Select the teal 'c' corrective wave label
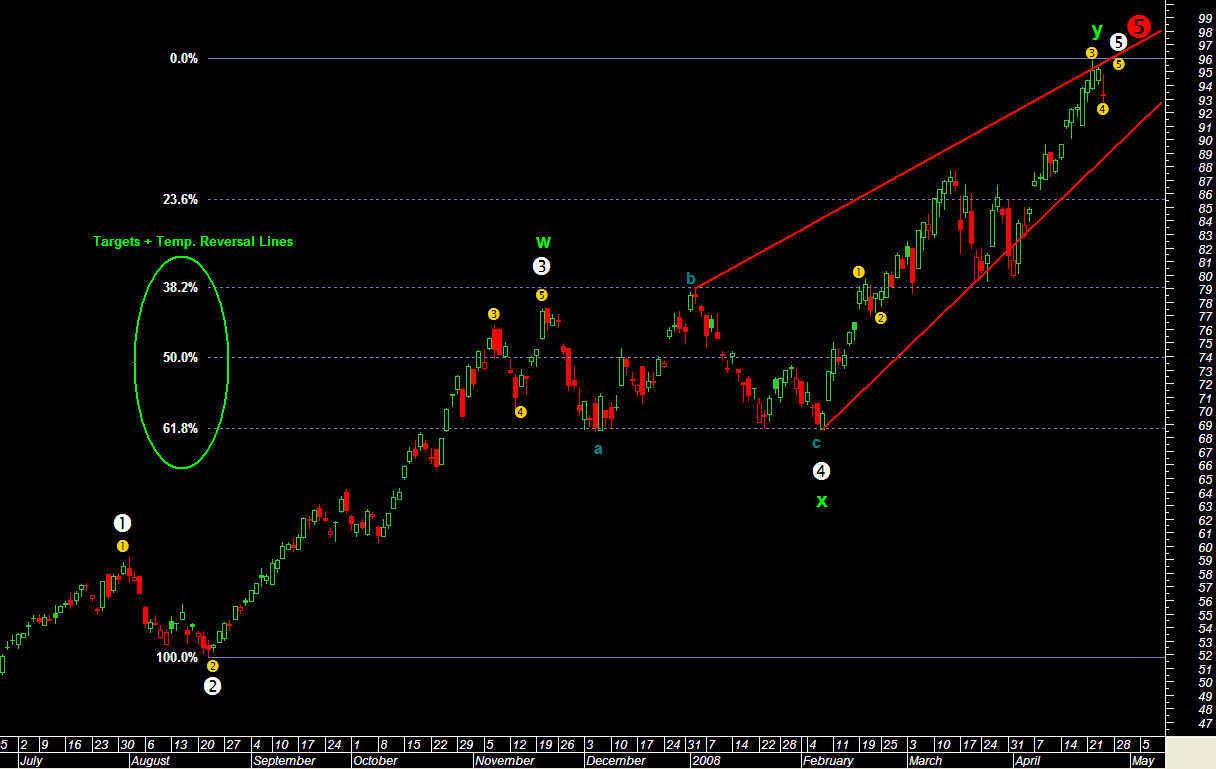 (x=816, y=442)
